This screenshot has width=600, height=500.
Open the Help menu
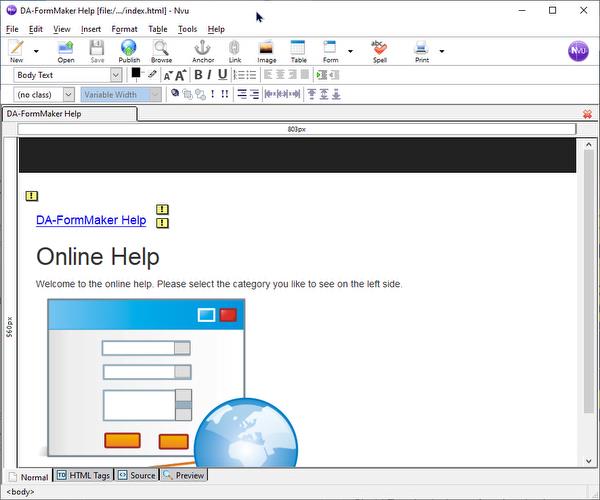tap(216, 29)
